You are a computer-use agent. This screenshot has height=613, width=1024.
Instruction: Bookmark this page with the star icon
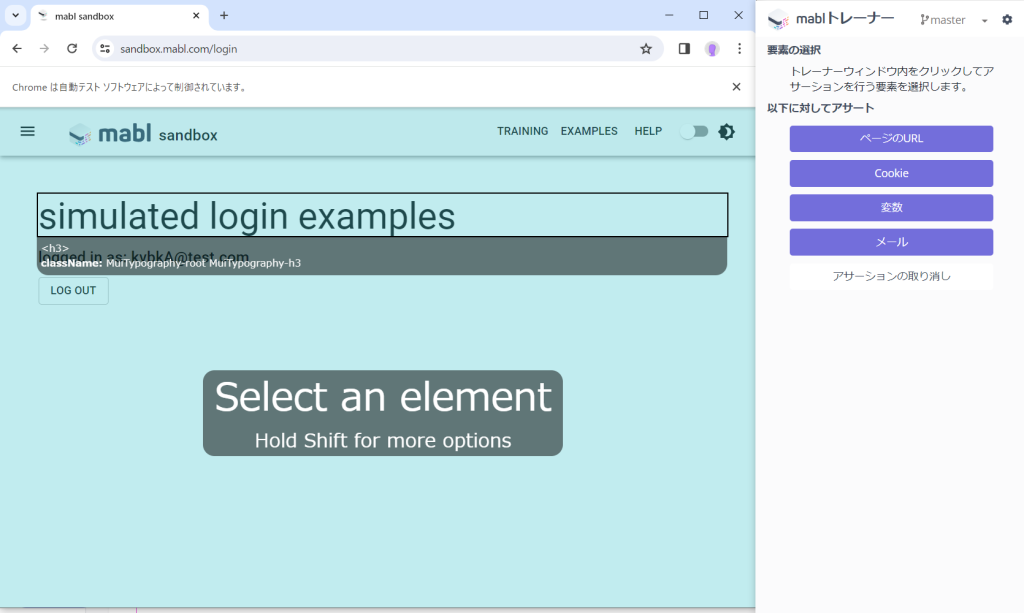point(646,49)
